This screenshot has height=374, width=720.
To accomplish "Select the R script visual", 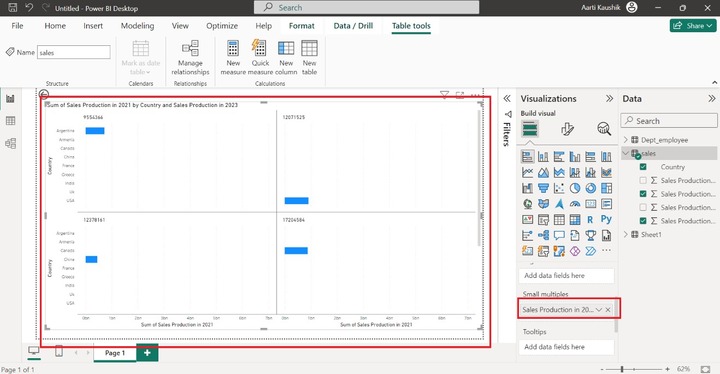I will (x=591, y=220).
